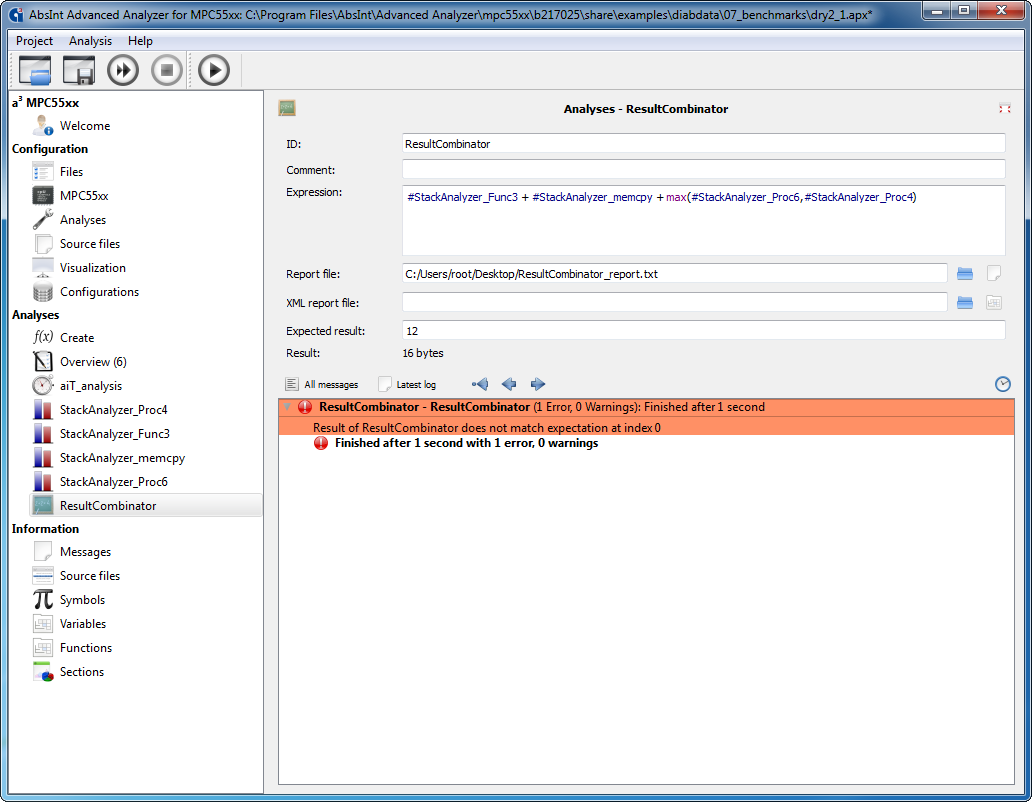Click the '16 bytes' result value

point(423,353)
